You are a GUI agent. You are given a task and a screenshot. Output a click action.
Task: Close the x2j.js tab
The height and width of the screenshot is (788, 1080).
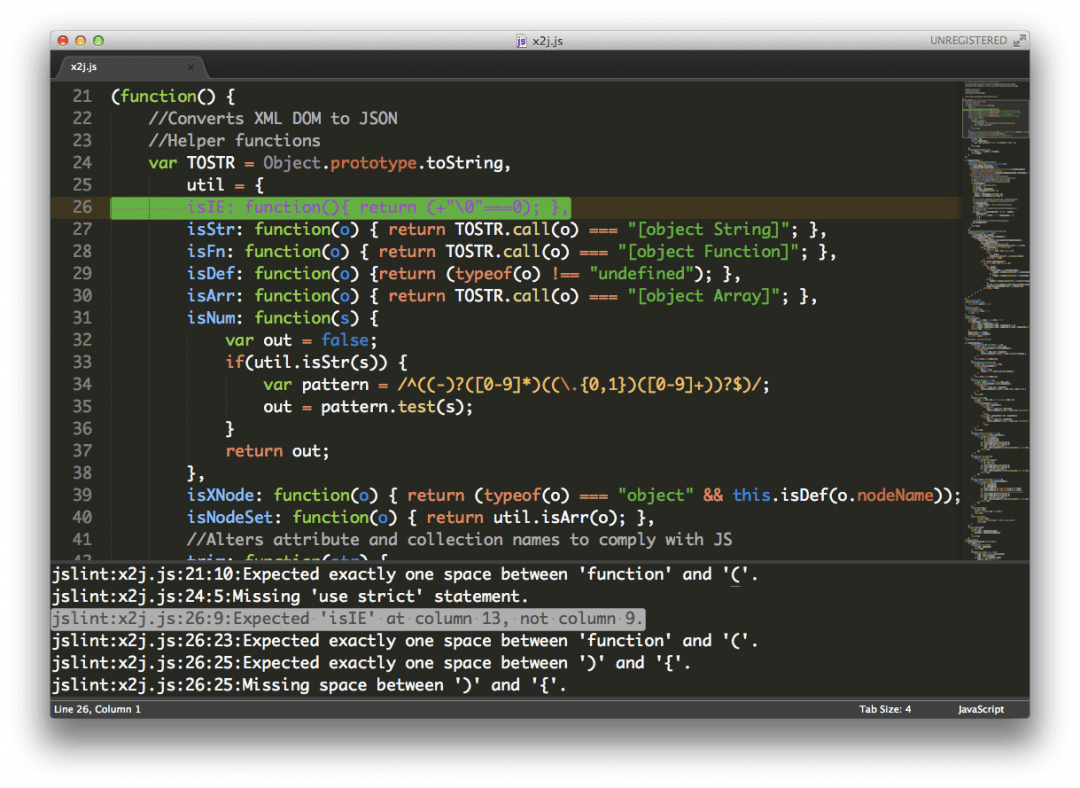189,67
